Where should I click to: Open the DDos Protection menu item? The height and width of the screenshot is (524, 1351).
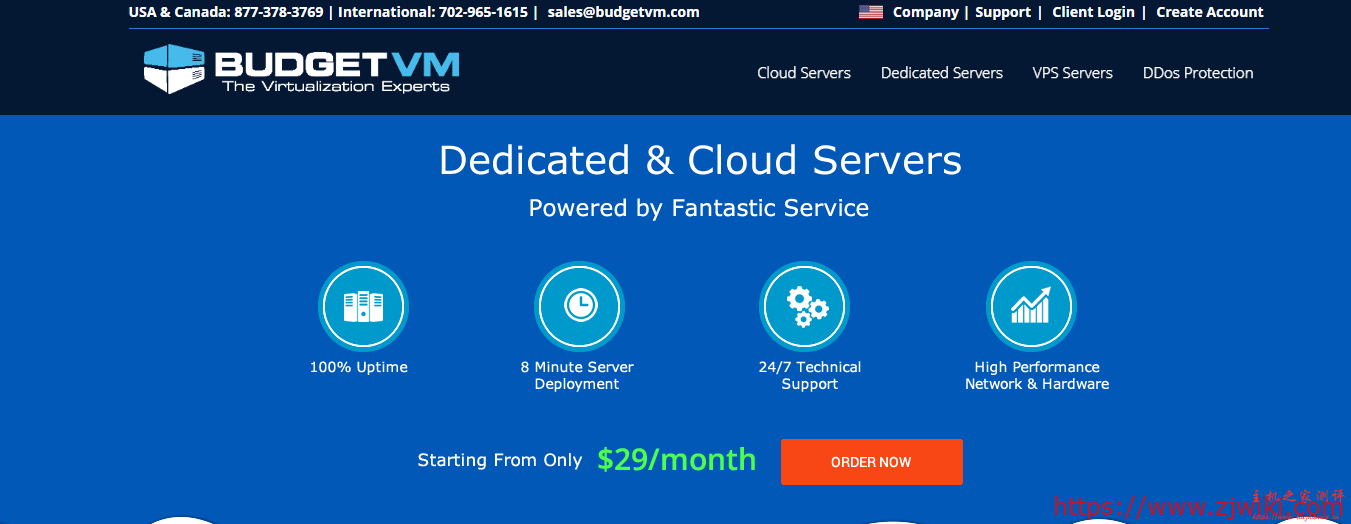(x=1197, y=73)
